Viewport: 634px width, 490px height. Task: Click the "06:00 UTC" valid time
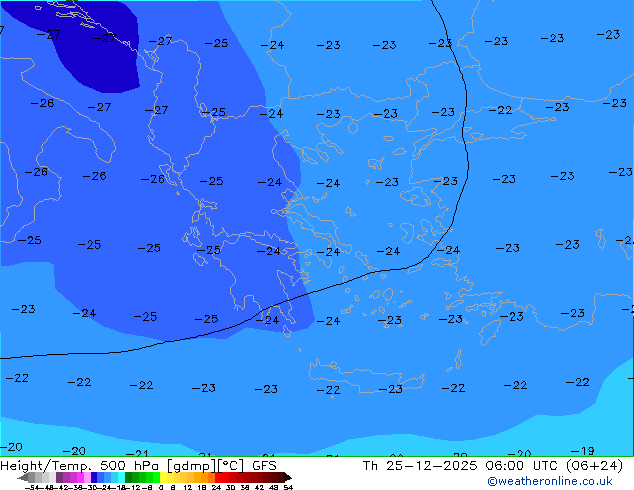pos(523,466)
